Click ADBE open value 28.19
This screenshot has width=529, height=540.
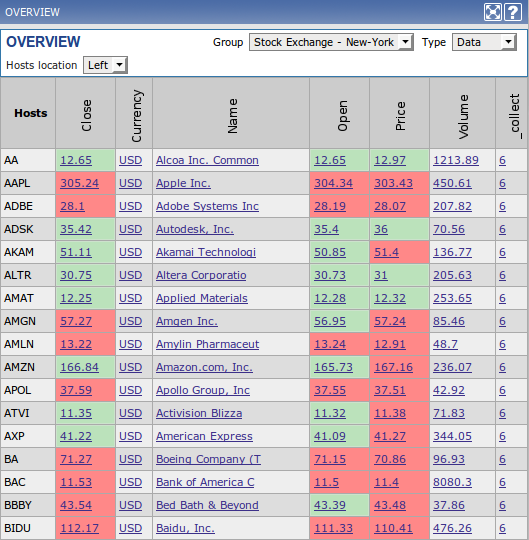coord(330,206)
